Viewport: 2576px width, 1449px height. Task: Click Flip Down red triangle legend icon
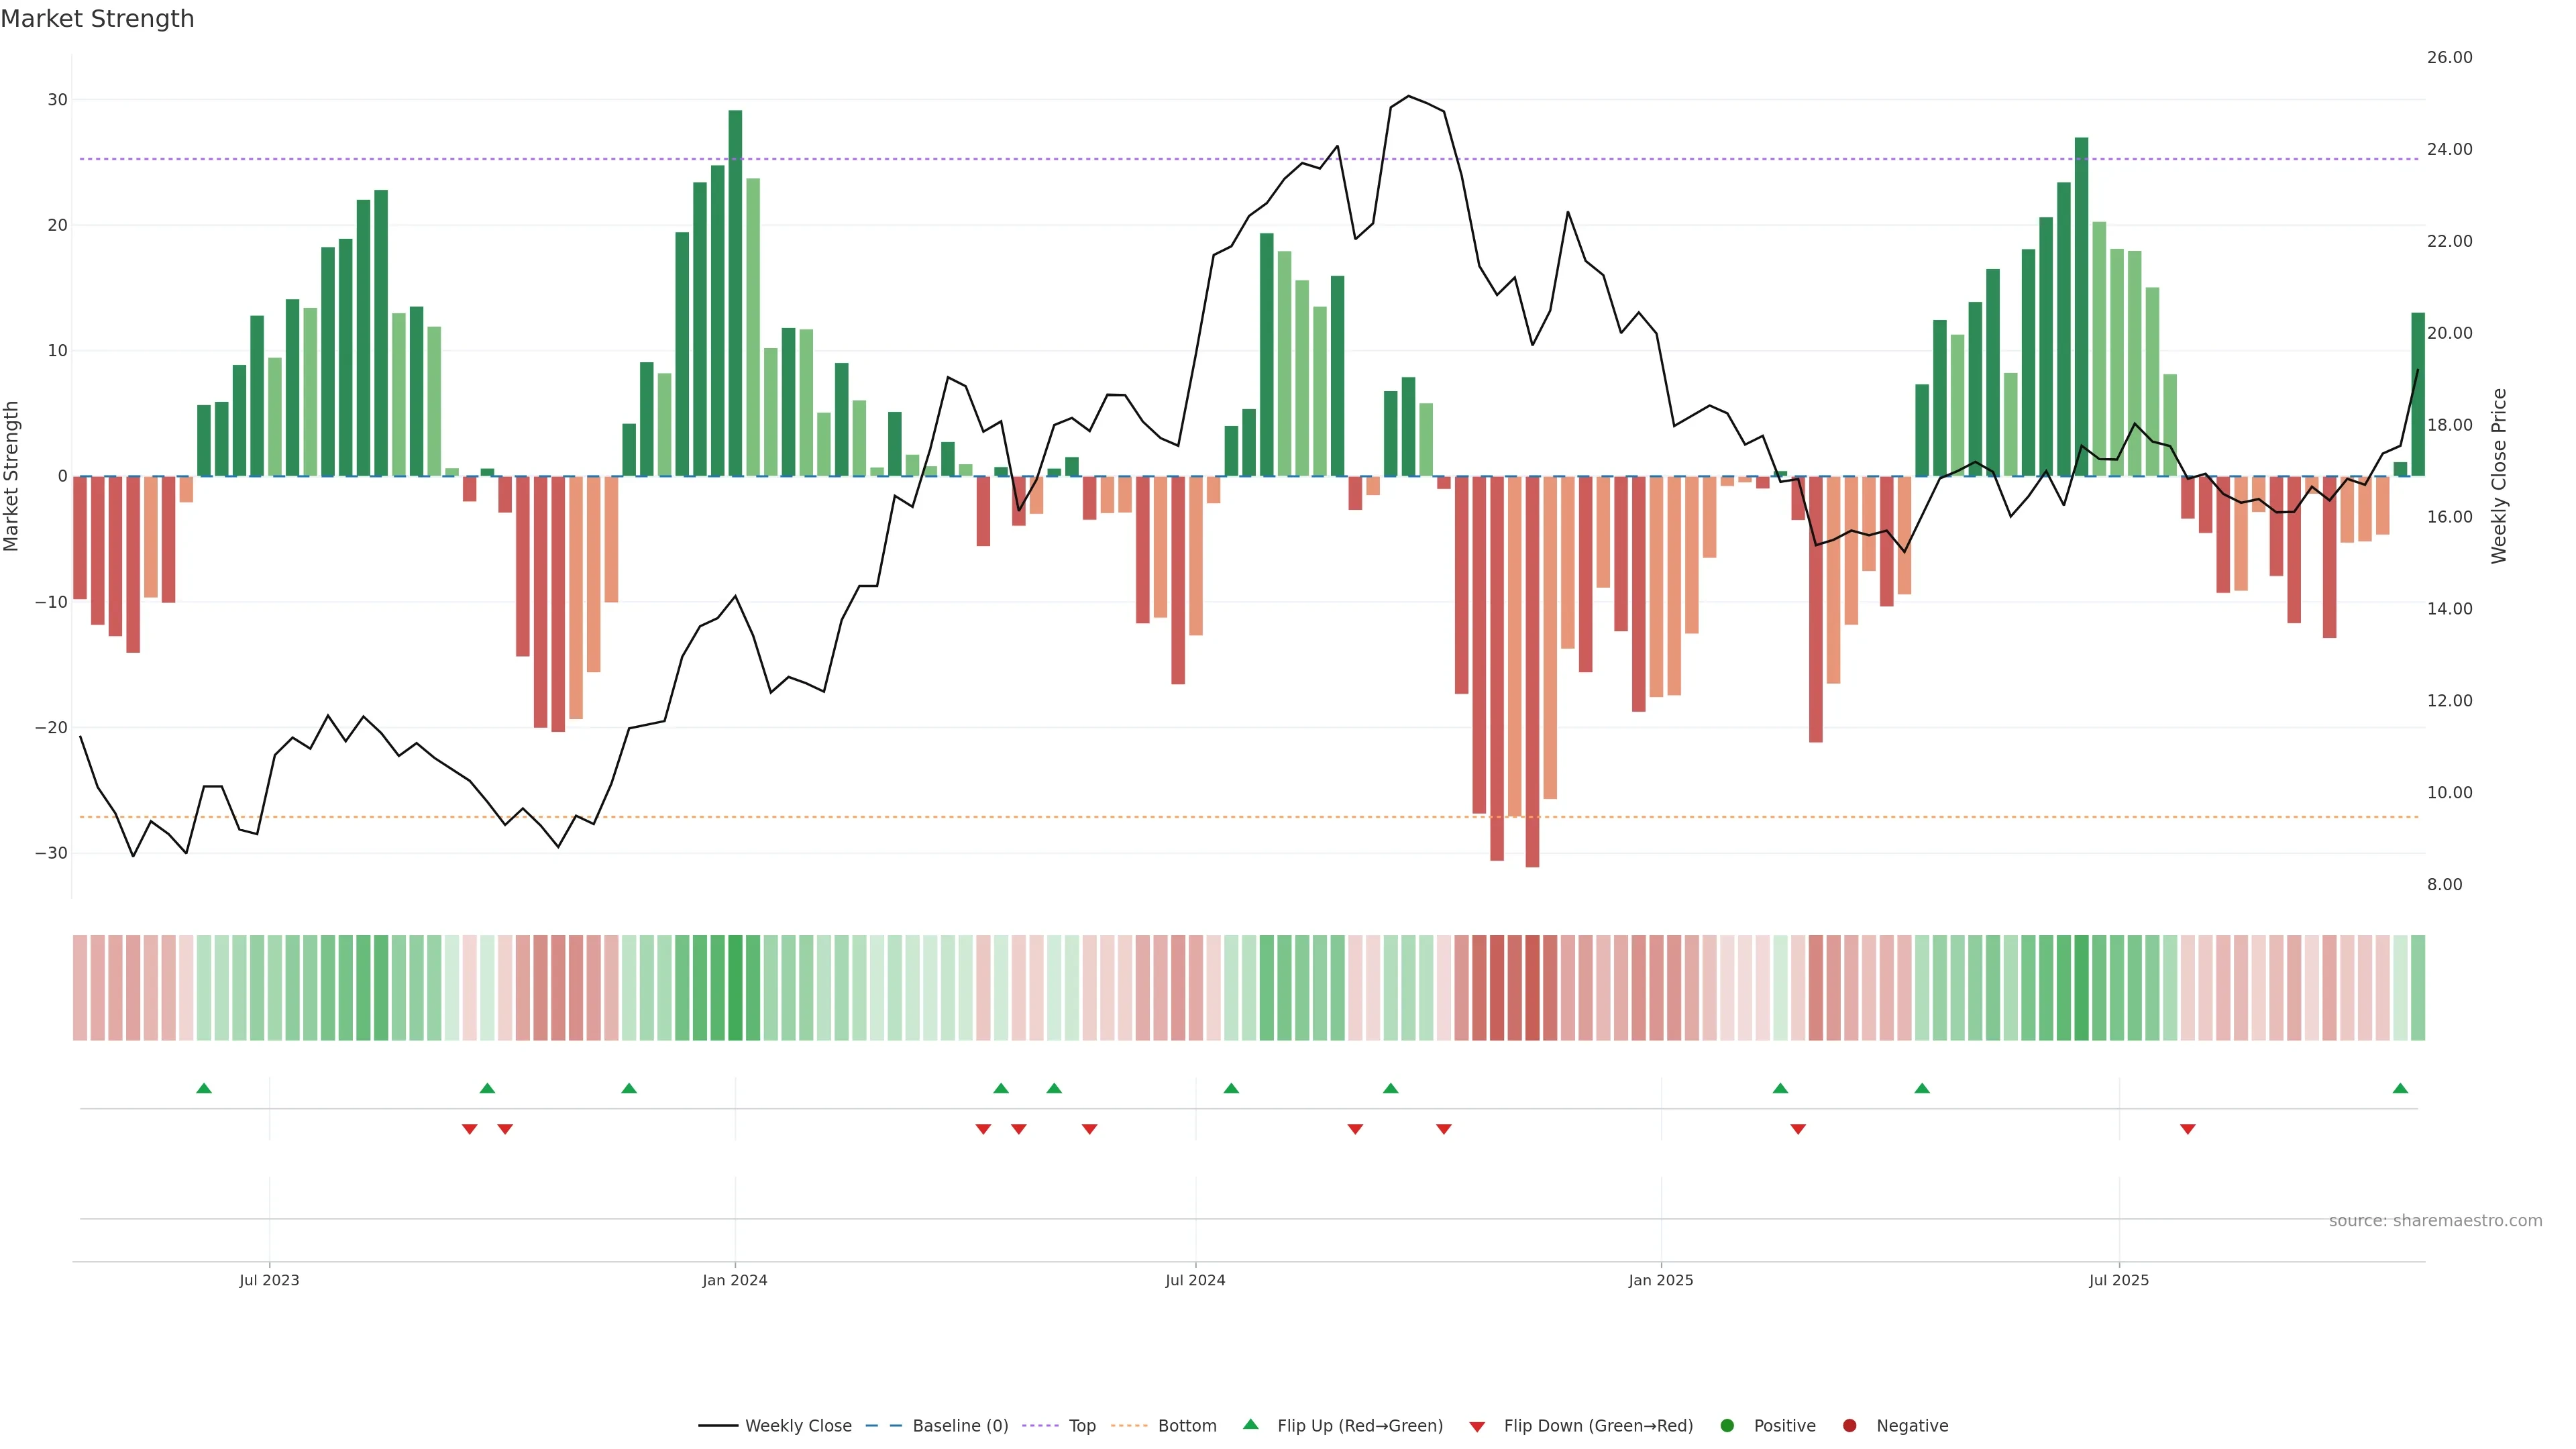tap(1477, 1427)
